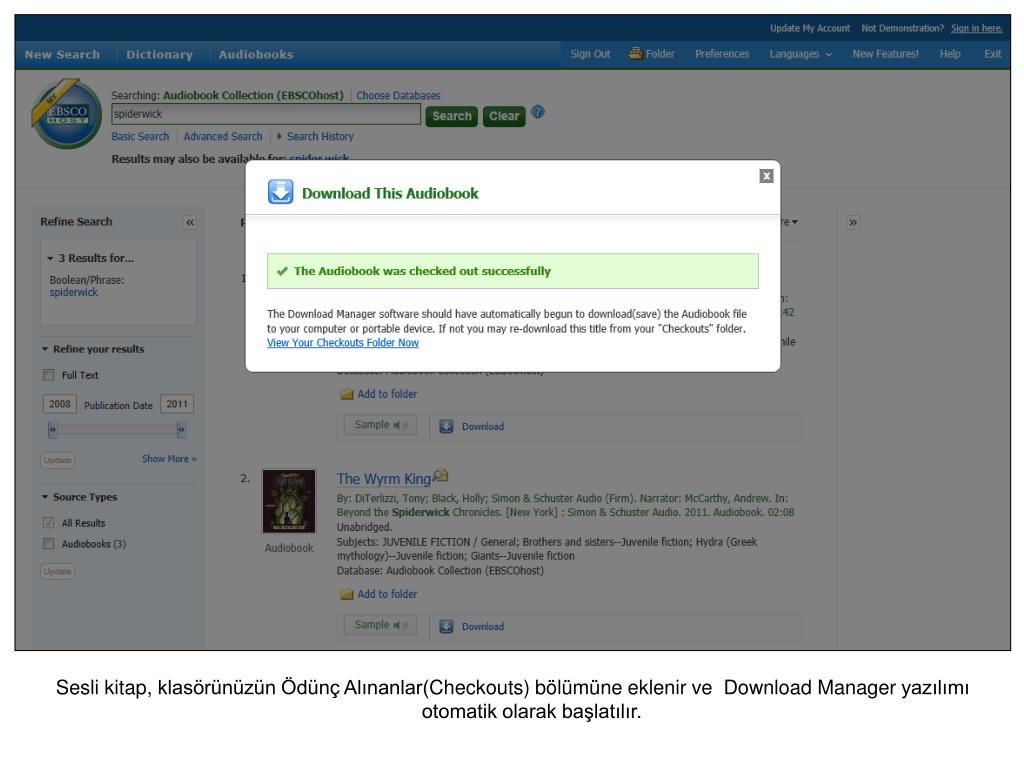Click the Download link for the first result

483,427
